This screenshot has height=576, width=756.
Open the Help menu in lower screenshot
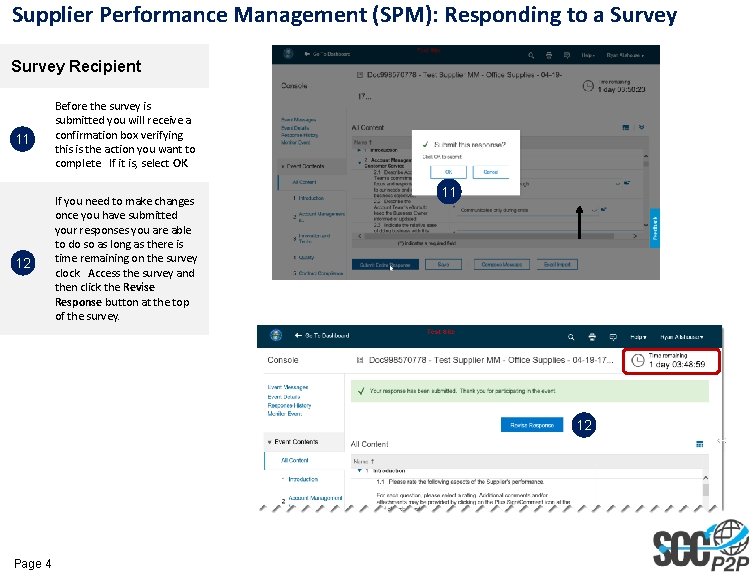(x=638, y=337)
